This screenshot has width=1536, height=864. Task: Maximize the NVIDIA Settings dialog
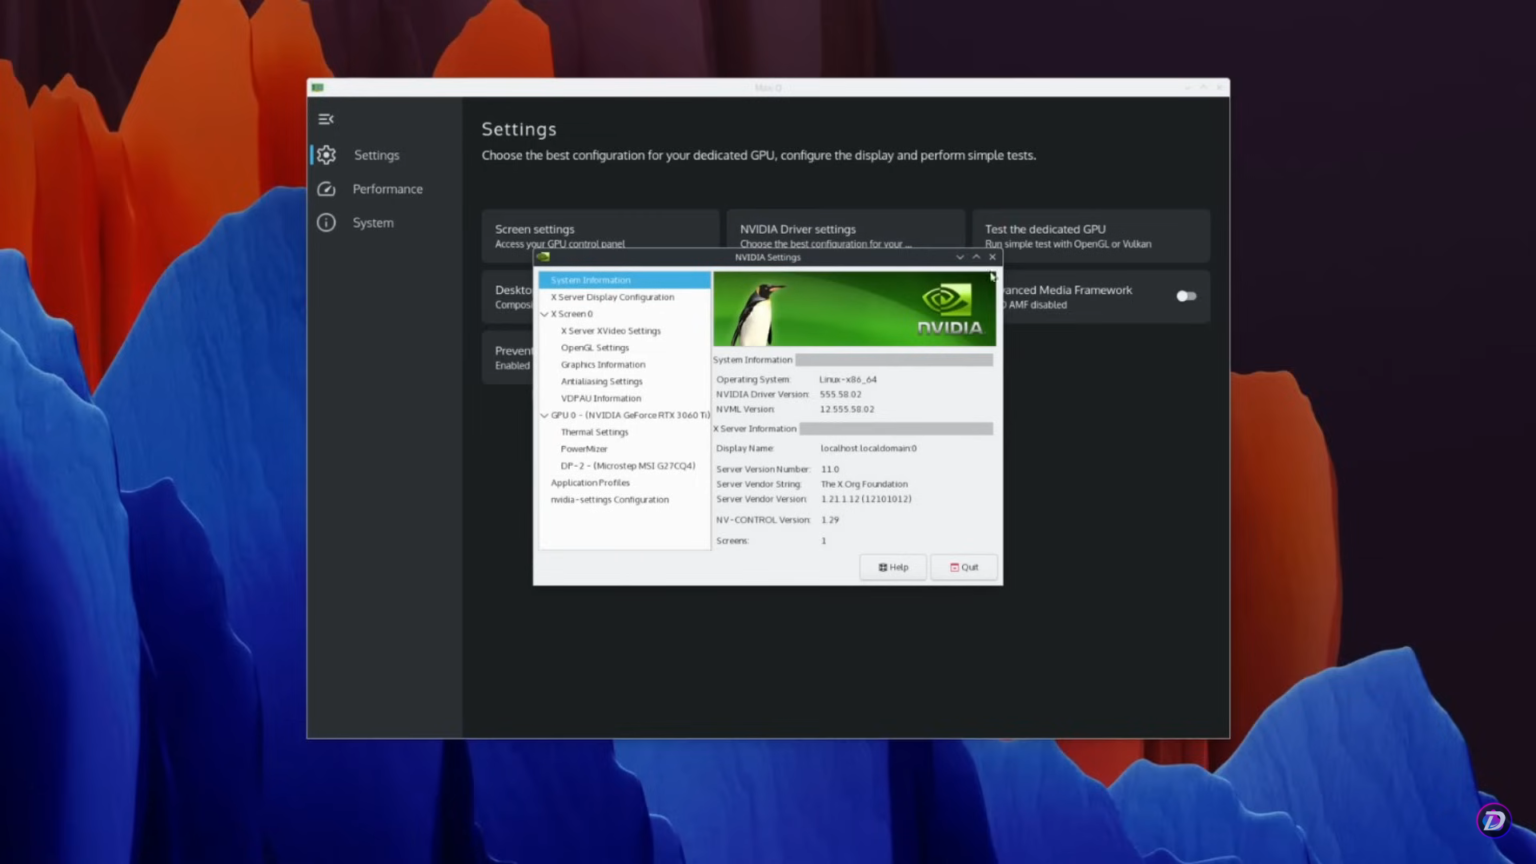click(x=976, y=257)
